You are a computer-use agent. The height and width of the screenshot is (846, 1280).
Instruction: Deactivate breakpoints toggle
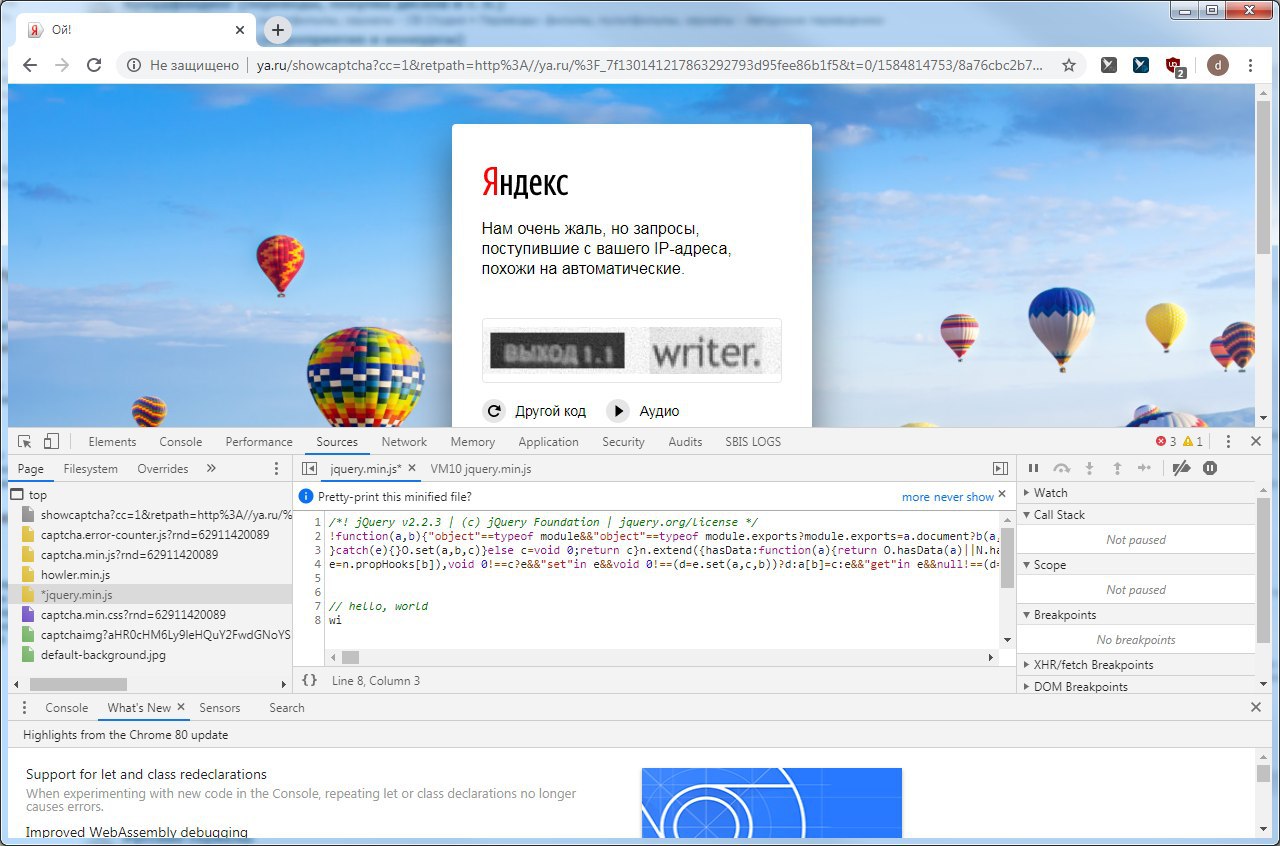(x=1181, y=468)
